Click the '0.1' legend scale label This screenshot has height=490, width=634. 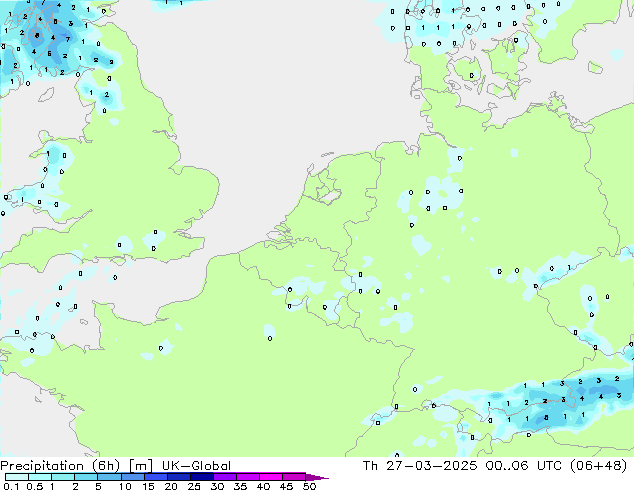(x=11, y=486)
